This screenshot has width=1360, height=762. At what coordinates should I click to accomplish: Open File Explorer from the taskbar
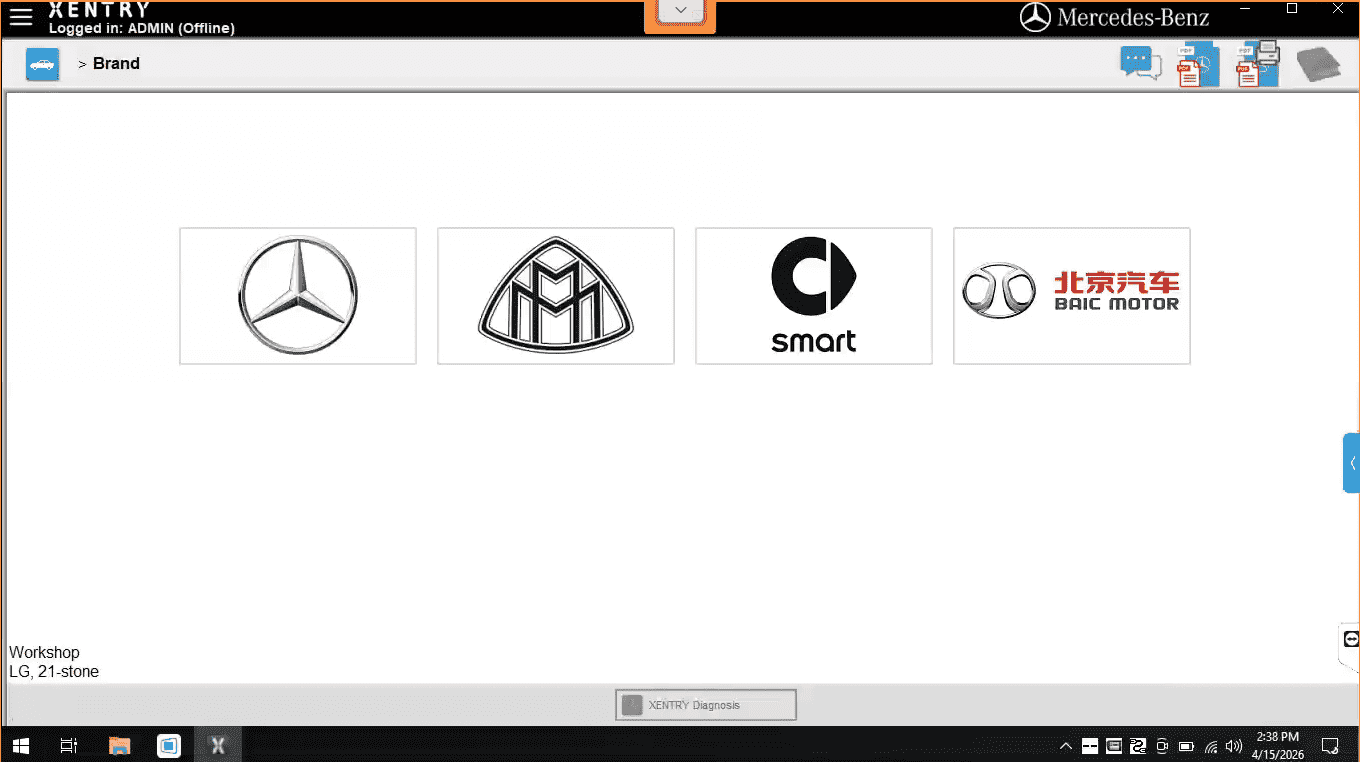tap(120, 745)
